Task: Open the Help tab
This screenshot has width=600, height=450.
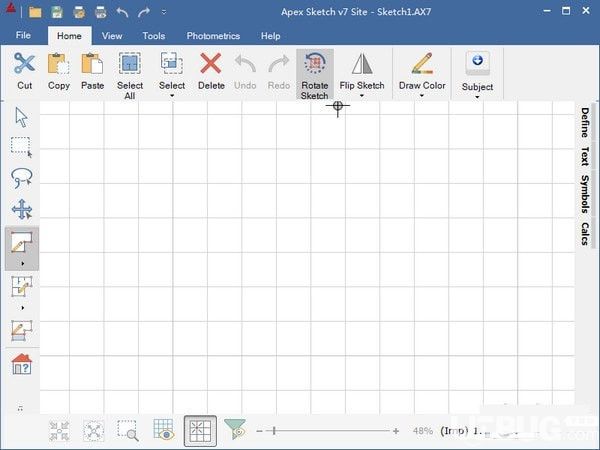Action: coord(271,36)
